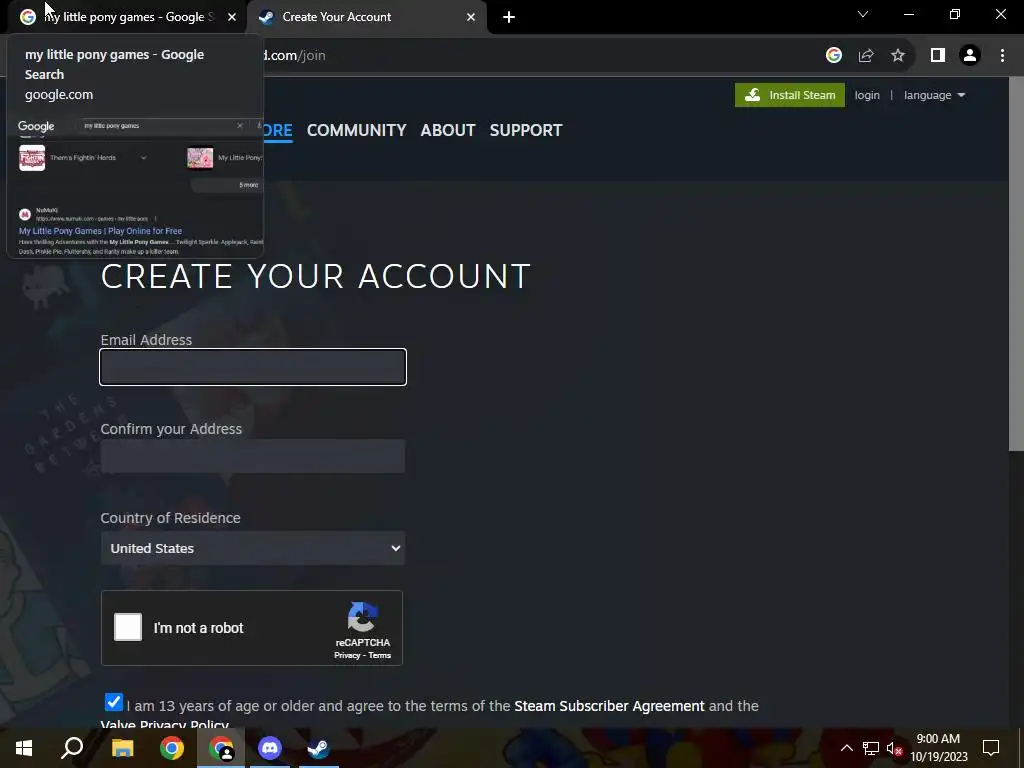The width and height of the screenshot is (1024, 768).
Task: Open the Windows Start menu
Action: tap(24, 748)
